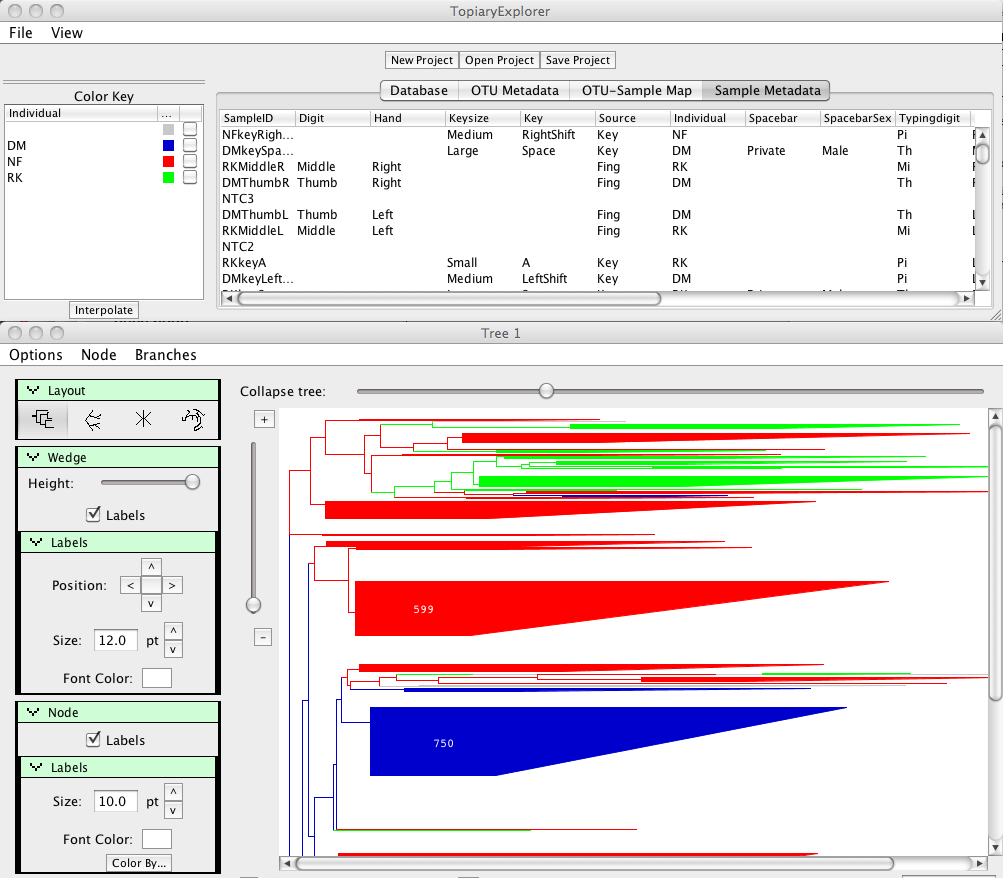Click the node label Size input field
The height and width of the screenshot is (878, 1003).
tap(116, 801)
